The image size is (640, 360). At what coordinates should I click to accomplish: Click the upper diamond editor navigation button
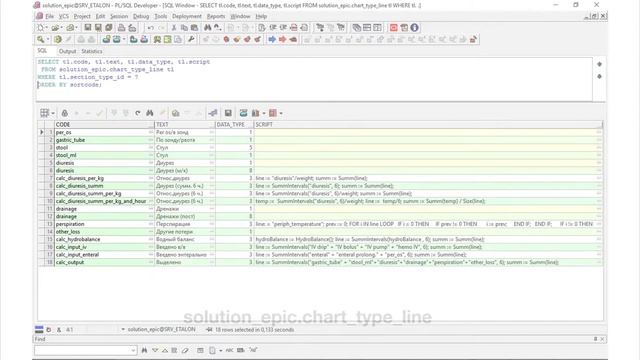(x=599, y=64)
